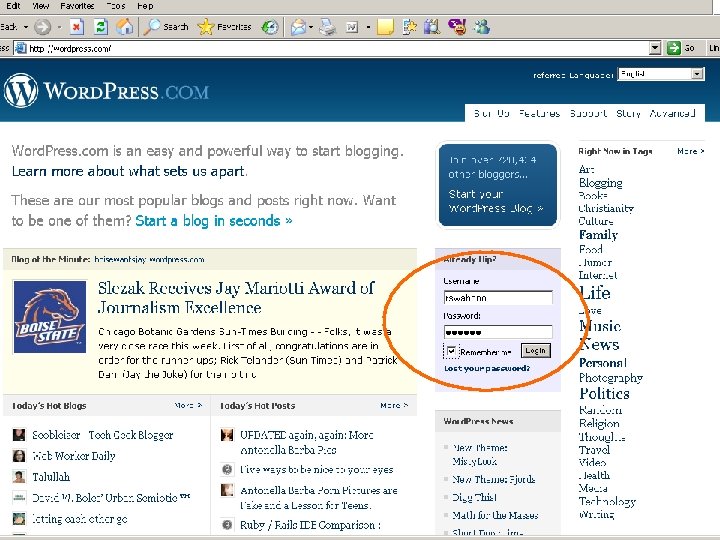Click the Urban Semiotic blog avatar
720x540 pixels.
click(x=19, y=497)
